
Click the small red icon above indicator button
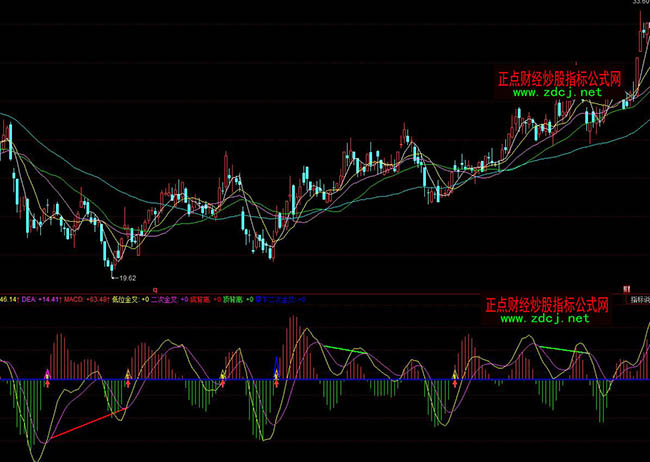tap(626, 287)
